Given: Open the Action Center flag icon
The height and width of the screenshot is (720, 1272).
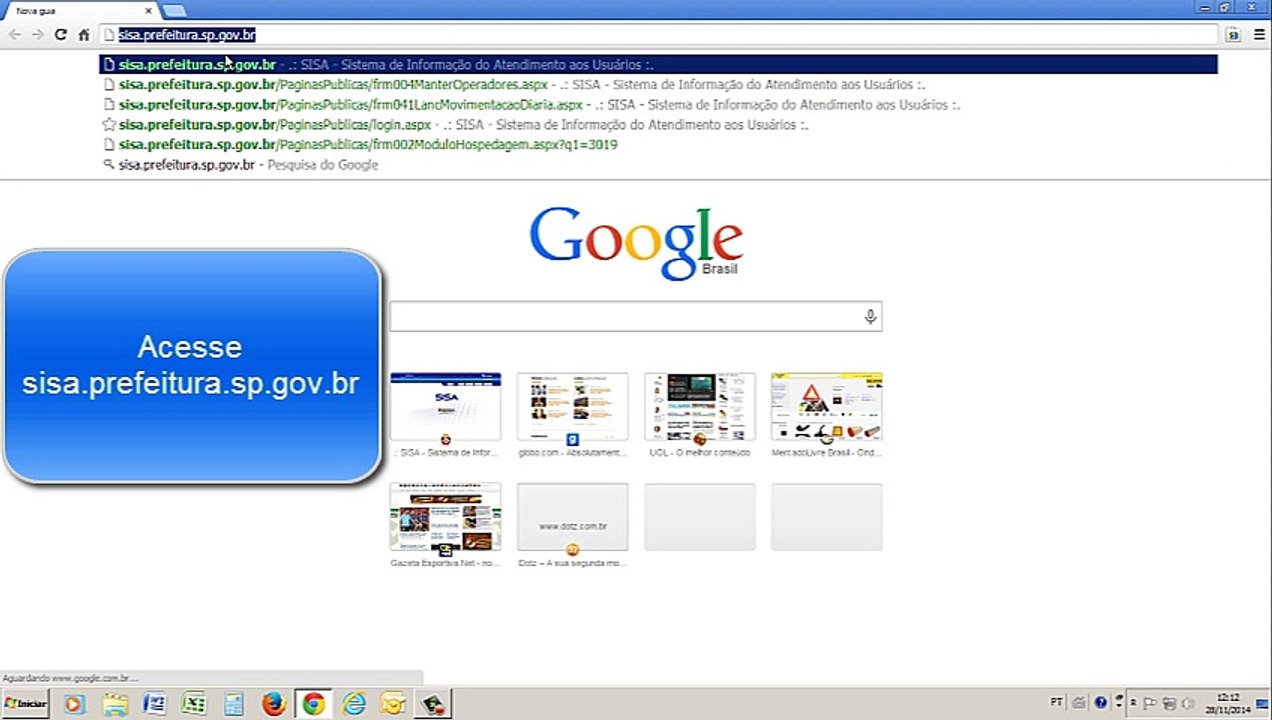Looking at the screenshot, I should pos(1151,703).
